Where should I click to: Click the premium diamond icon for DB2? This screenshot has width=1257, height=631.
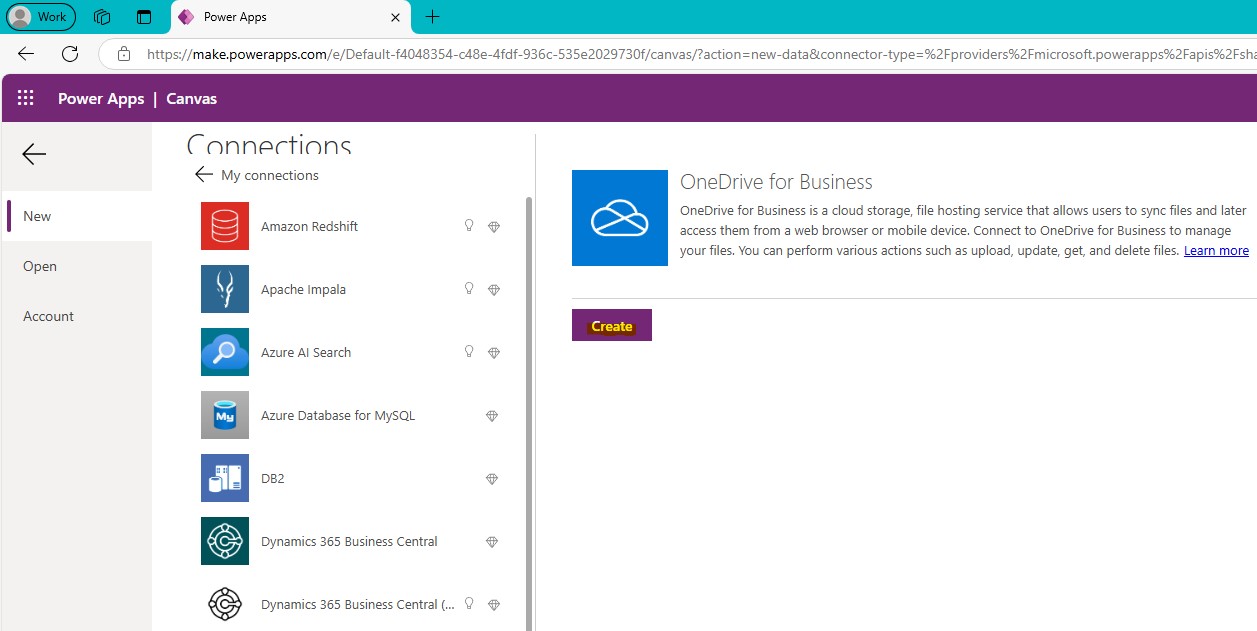pos(492,479)
